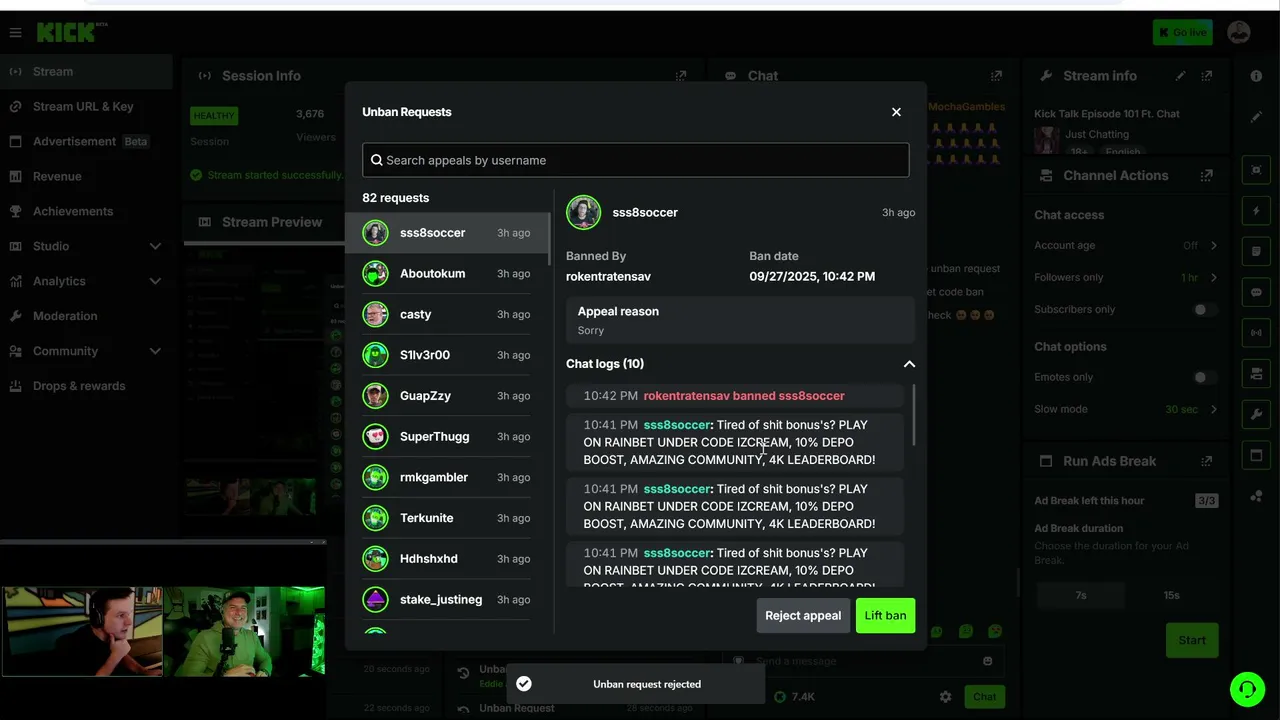
Task: Open the green headset support widget
Action: click(x=1247, y=689)
